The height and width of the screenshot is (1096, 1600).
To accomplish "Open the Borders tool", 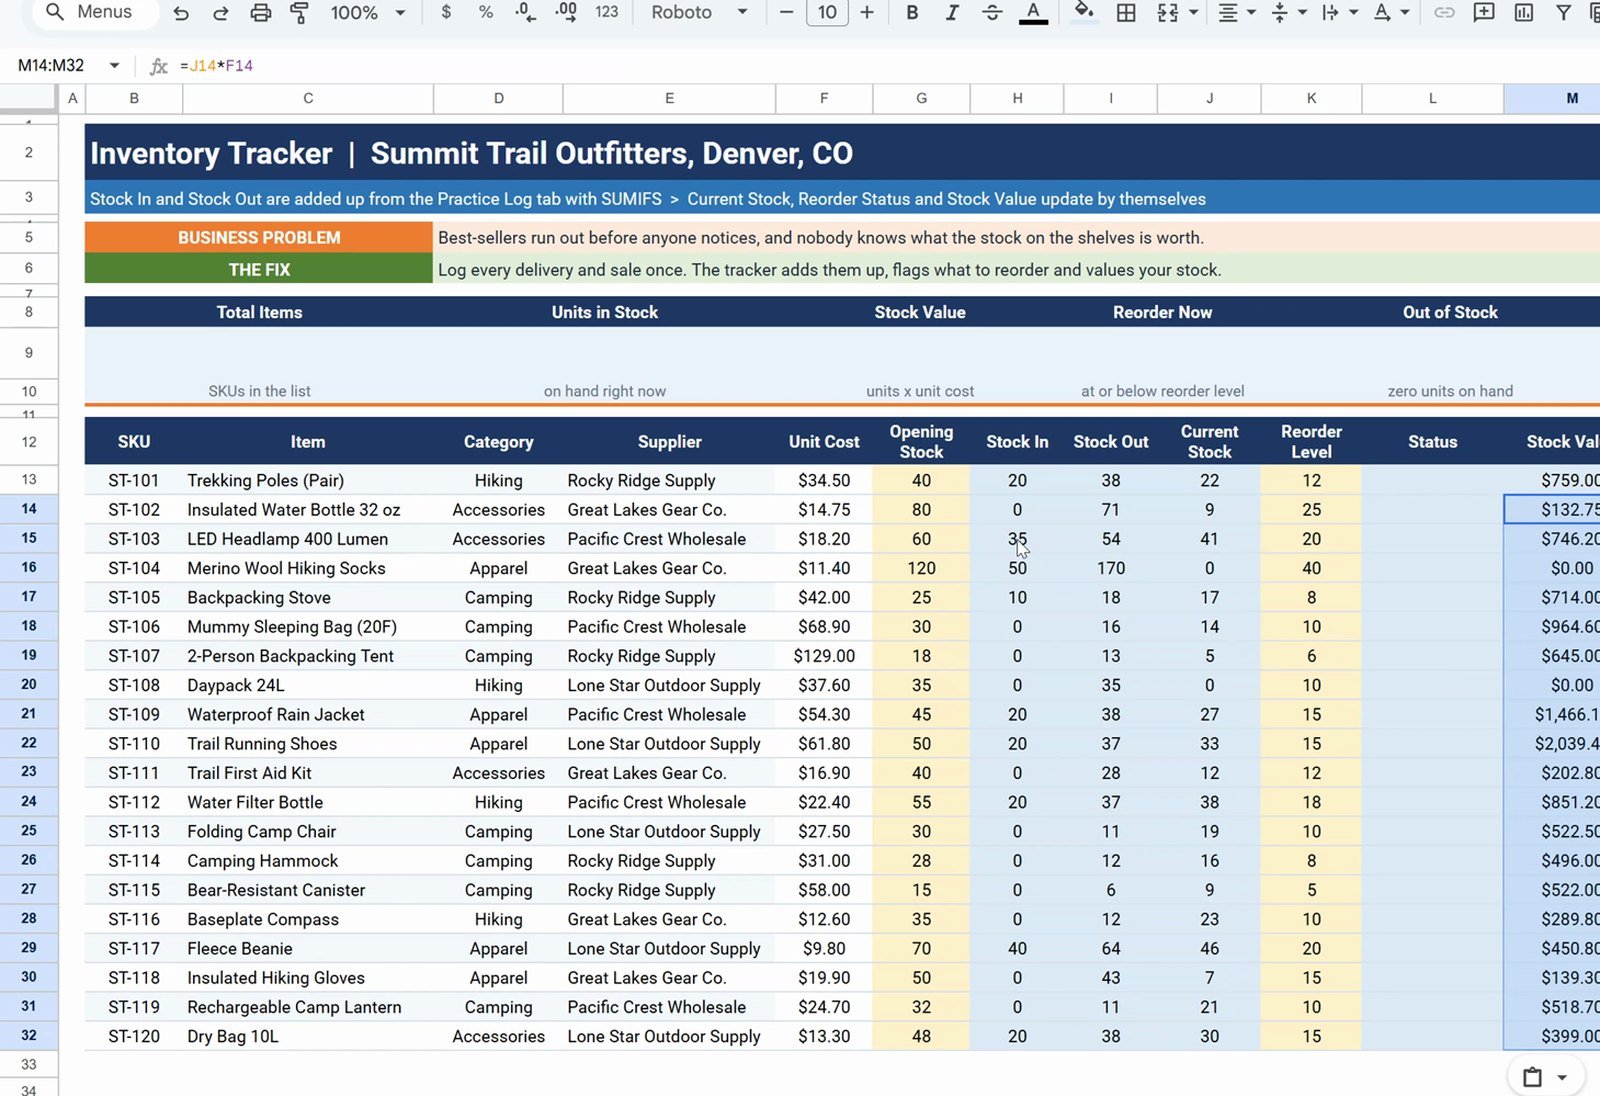I will coord(1126,13).
